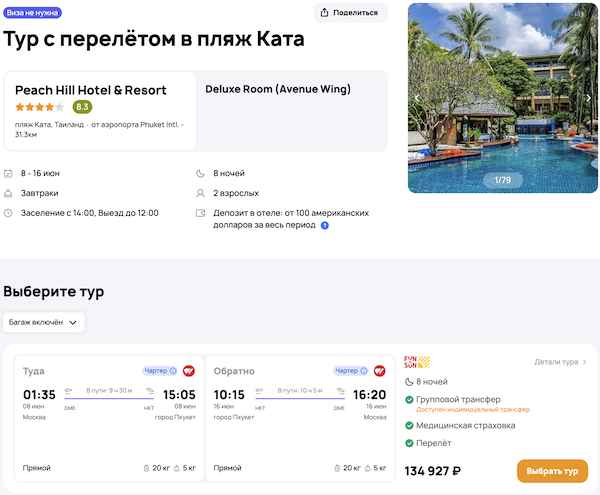Click the Виза не нужна badge
The width and height of the screenshot is (600, 495).
(x=32, y=13)
